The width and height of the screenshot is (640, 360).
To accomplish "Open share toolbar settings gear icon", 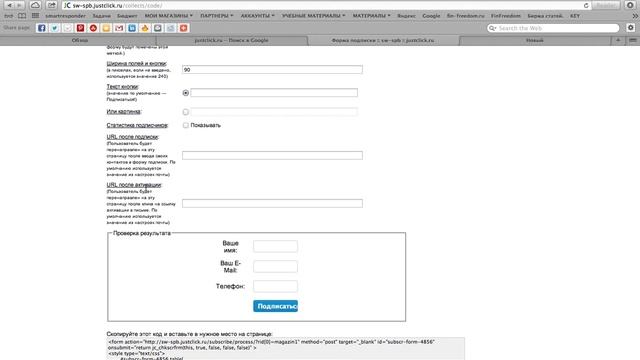I will pos(631,28).
